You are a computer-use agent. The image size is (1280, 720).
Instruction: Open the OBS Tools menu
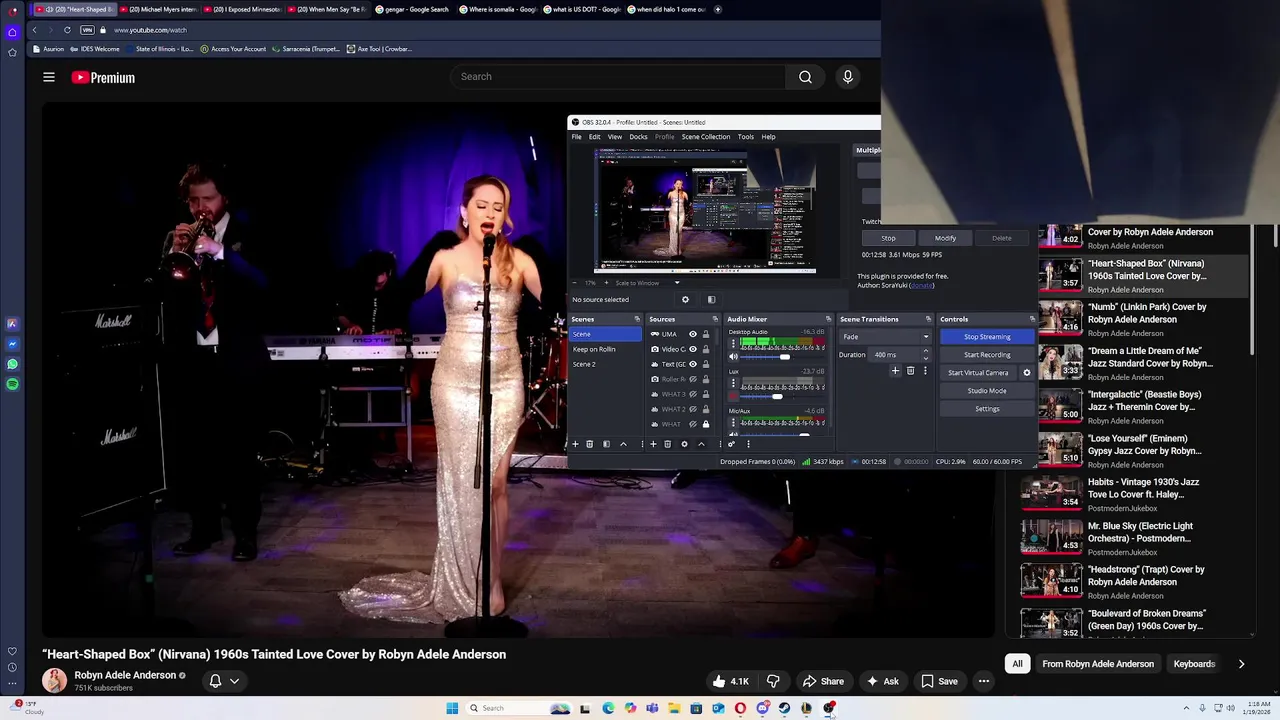pyautogui.click(x=746, y=137)
